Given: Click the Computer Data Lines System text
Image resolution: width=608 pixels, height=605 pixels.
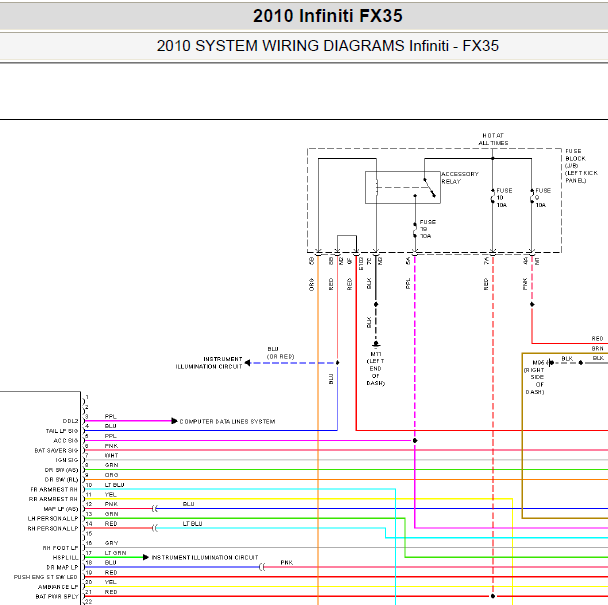Looking at the screenshot, I should click(227, 421).
